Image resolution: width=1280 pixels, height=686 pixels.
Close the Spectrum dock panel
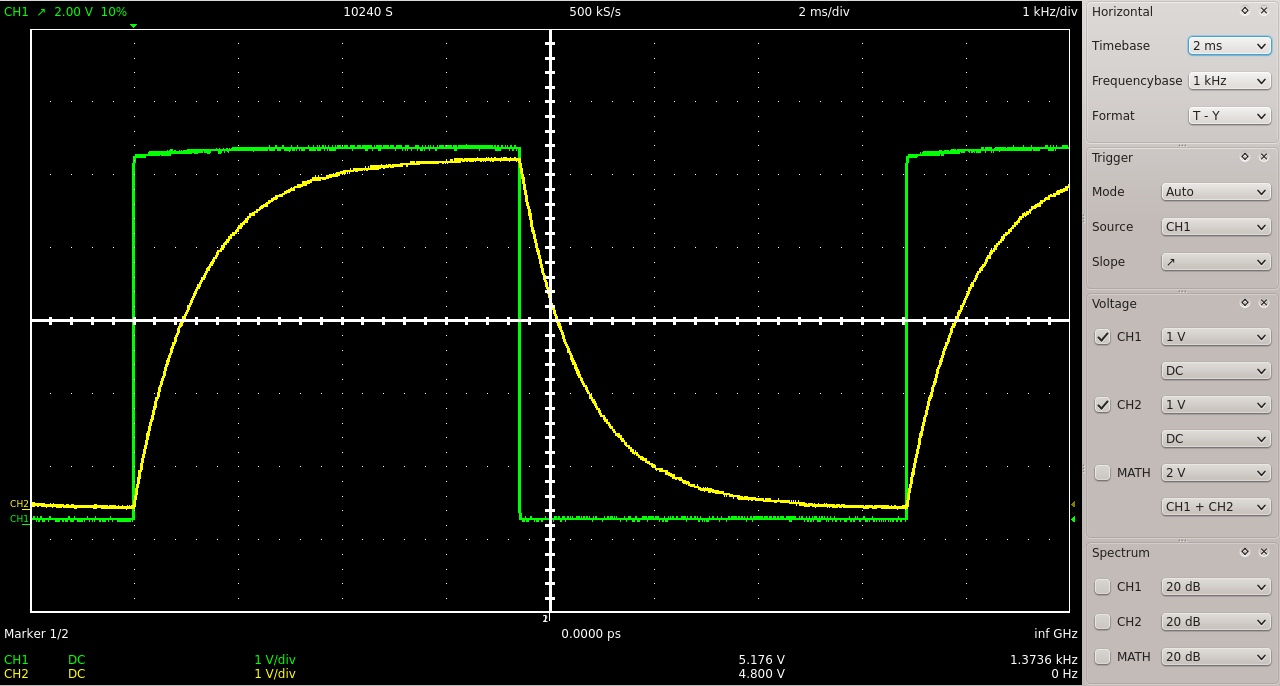point(1263,552)
